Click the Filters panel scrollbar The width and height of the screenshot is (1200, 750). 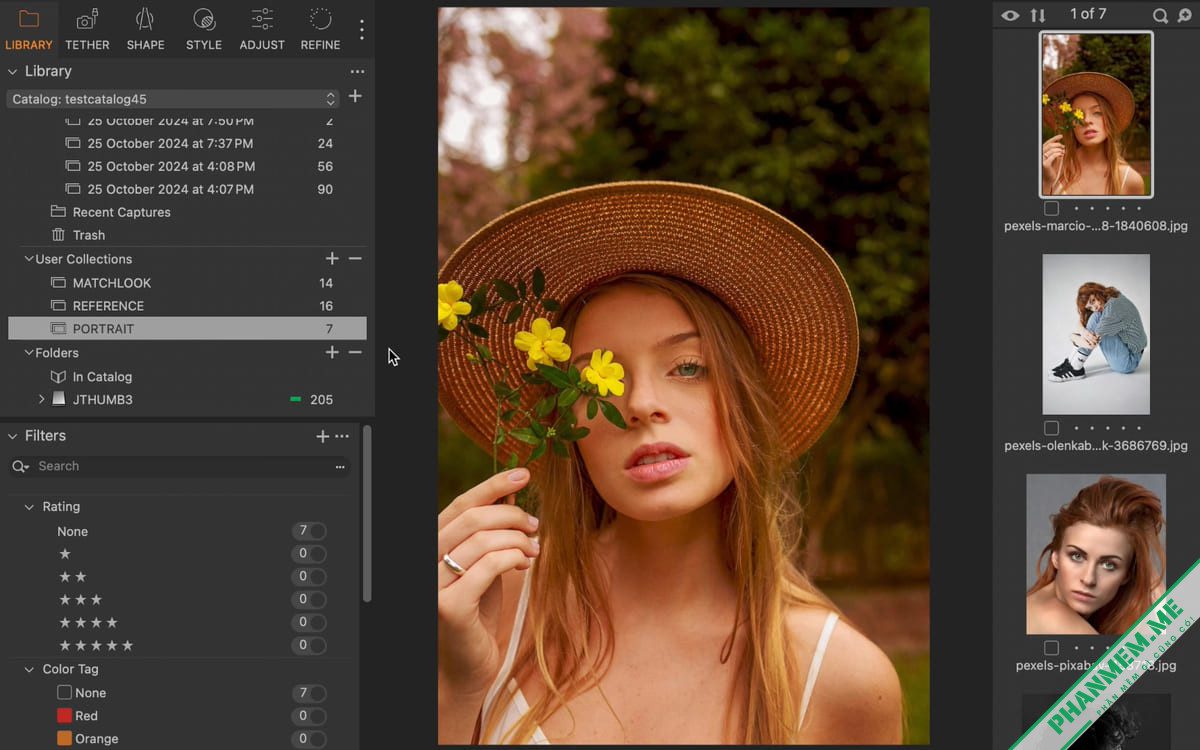(x=367, y=514)
